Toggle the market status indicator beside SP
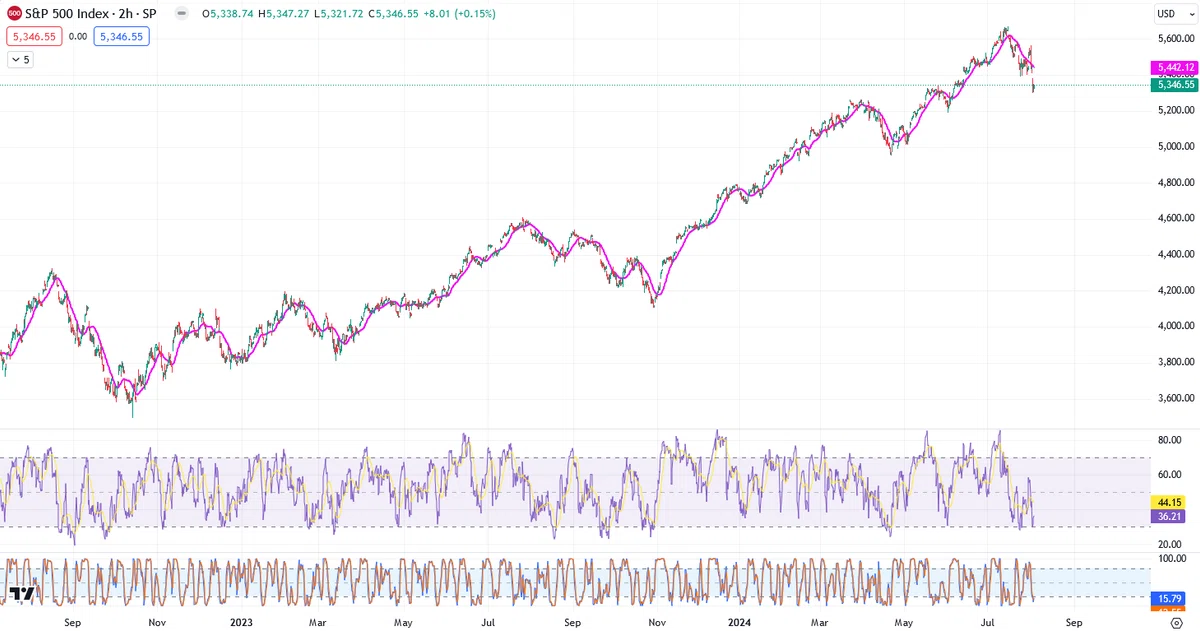The height and width of the screenshot is (631, 1200). pos(180,14)
